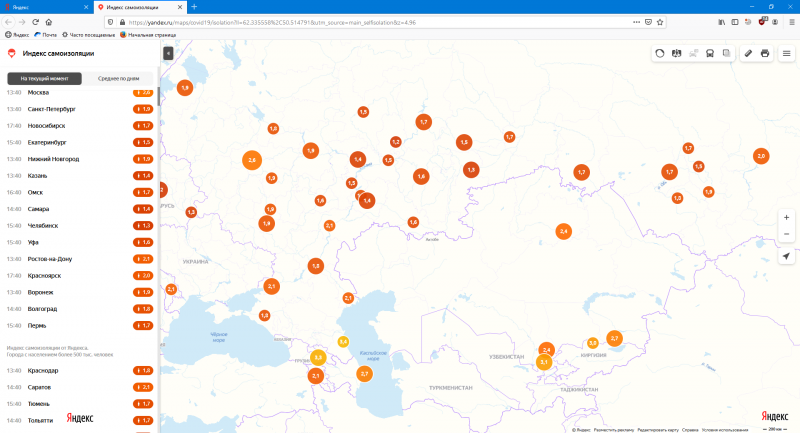
Task: Select the ruler distance measuring tool
Action: [748, 53]
